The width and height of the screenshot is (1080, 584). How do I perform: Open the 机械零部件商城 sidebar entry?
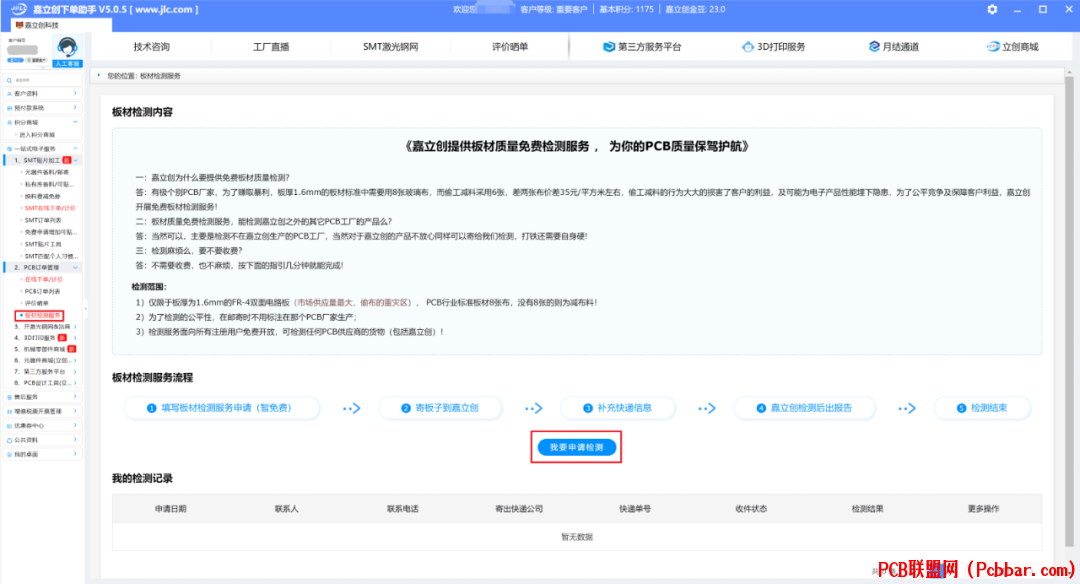point(45,349)
